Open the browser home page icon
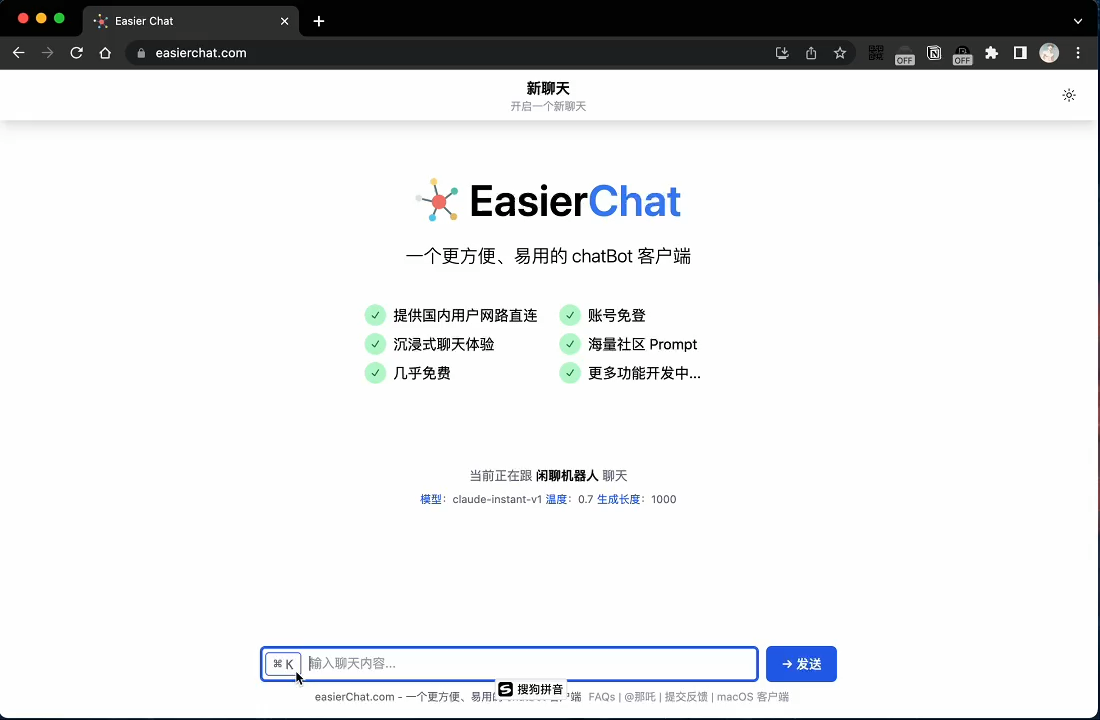This screenshot has width=1100, height=720. tap(105, 53)
